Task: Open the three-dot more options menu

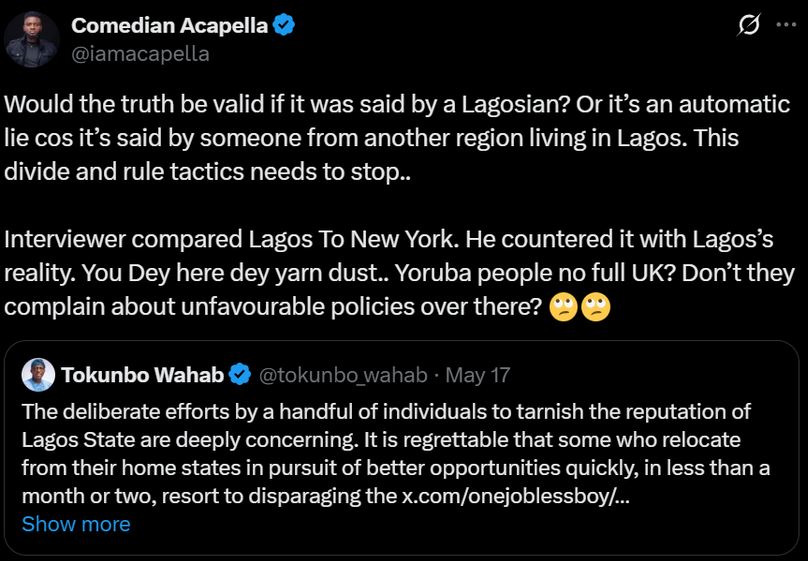Action: click(x=784, y=27)
